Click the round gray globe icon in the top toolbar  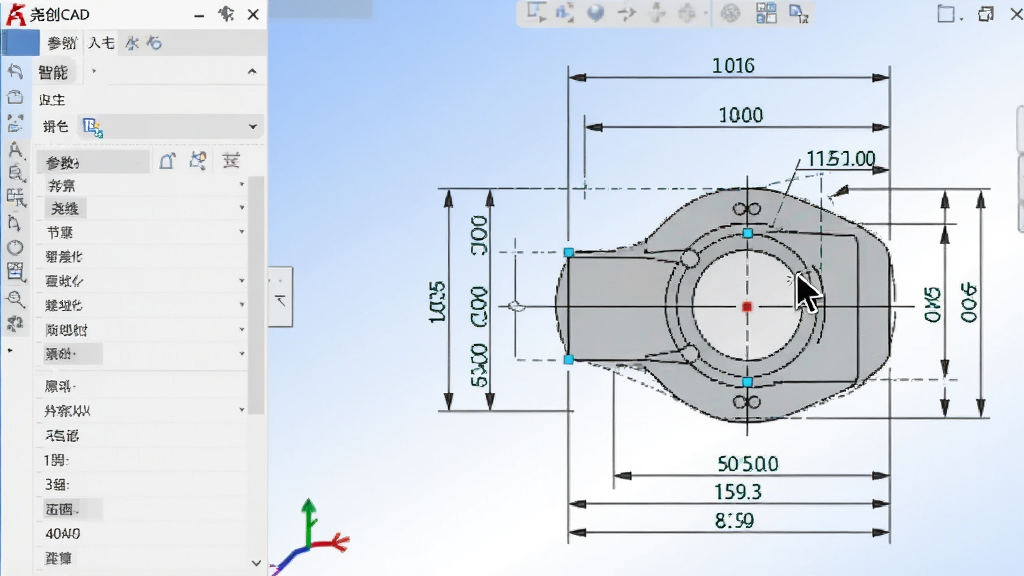(730, 13)
